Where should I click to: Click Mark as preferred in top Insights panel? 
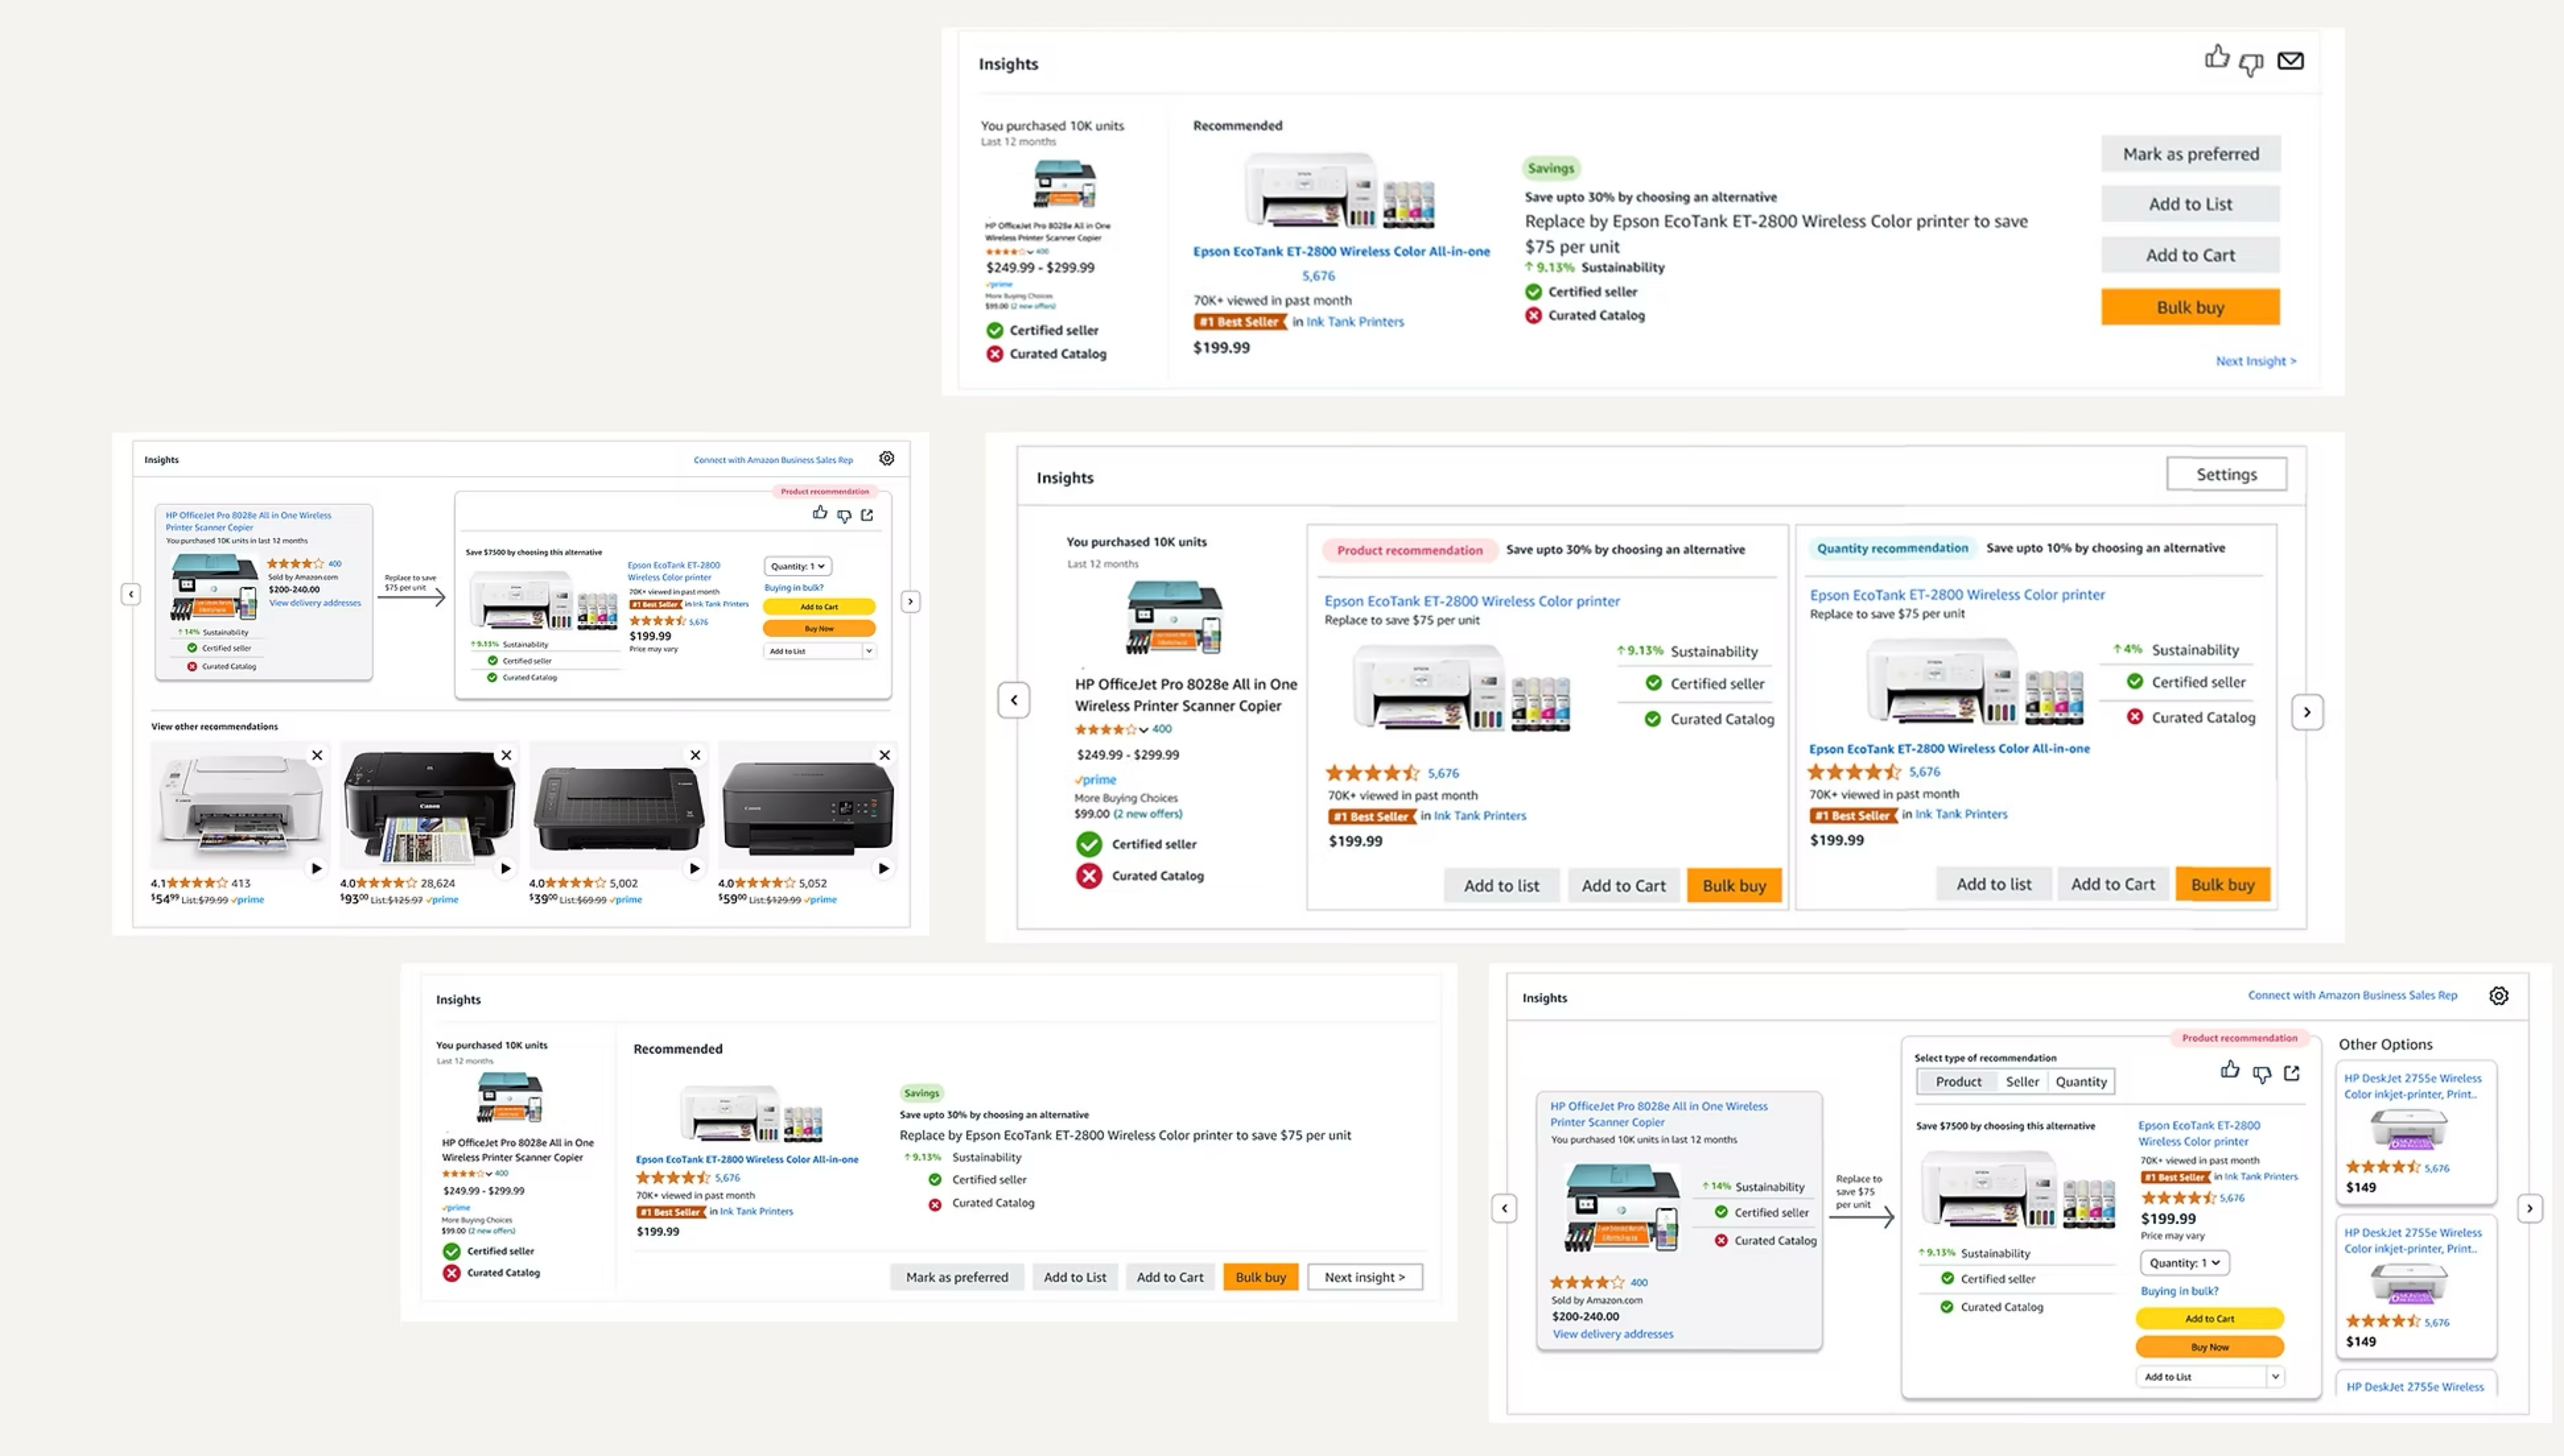(2190, 153)
